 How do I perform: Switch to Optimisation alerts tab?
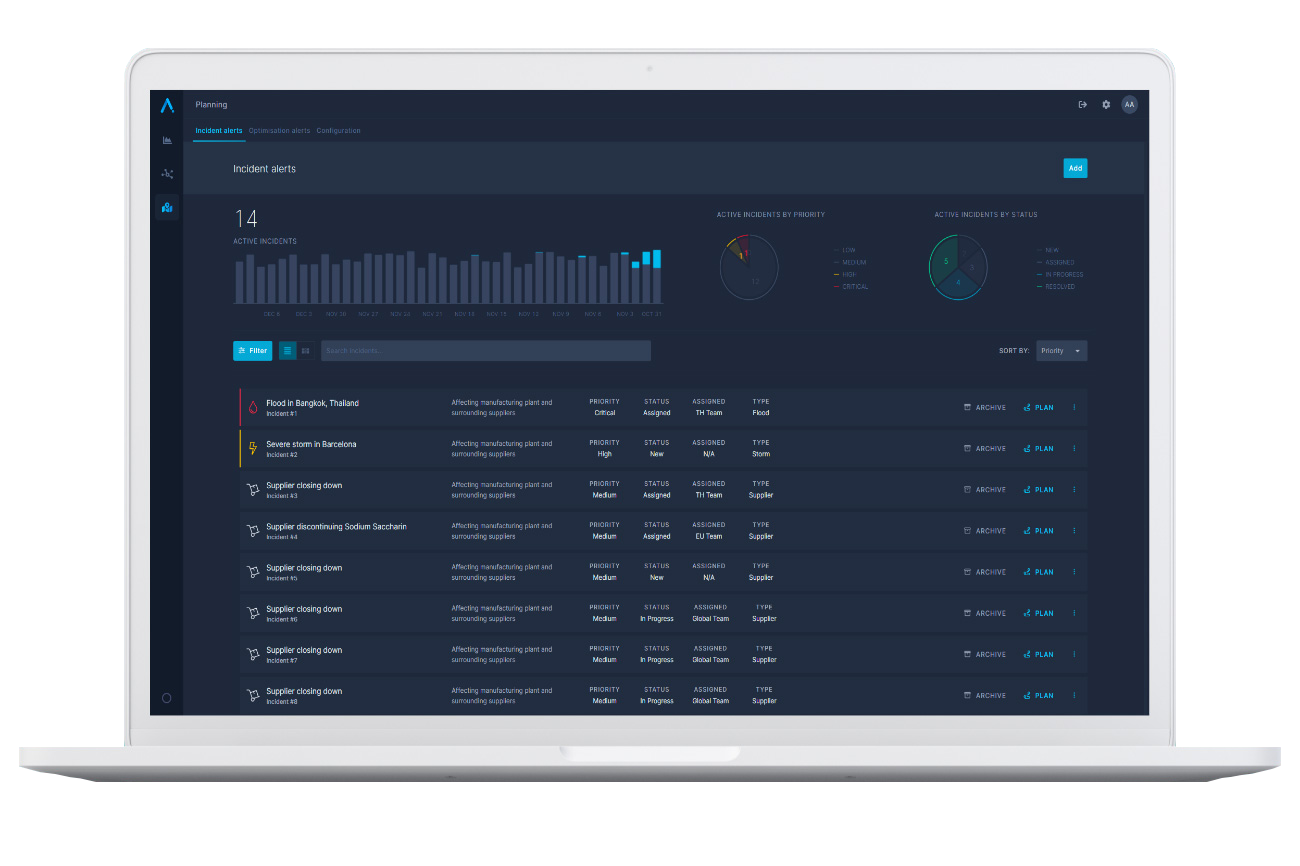(279, 131)
